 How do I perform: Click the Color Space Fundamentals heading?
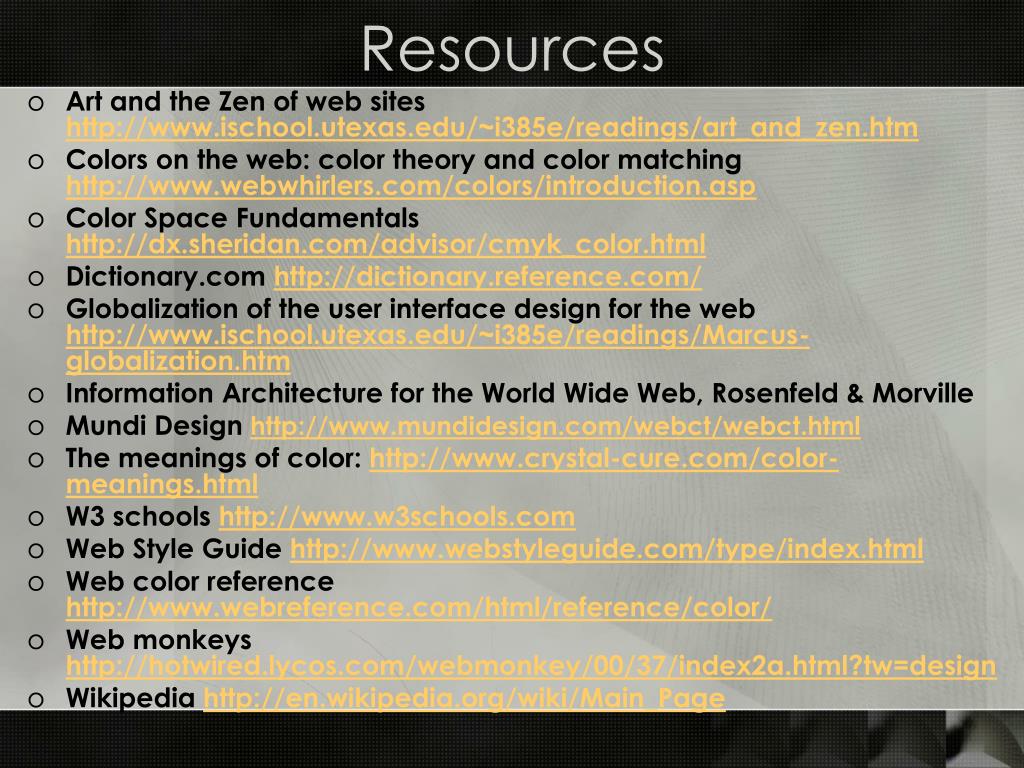pyautogui.click(x=242, y=219)
